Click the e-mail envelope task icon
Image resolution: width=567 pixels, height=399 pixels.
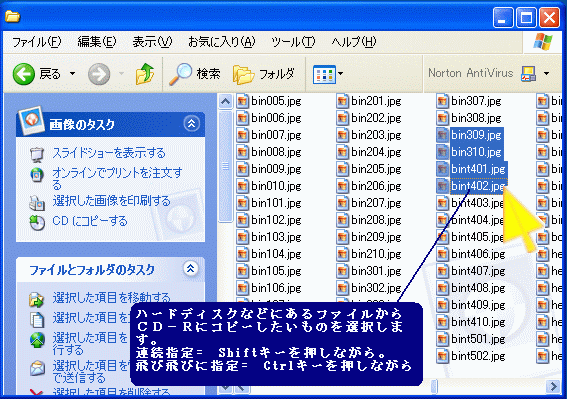coord(37,368)
